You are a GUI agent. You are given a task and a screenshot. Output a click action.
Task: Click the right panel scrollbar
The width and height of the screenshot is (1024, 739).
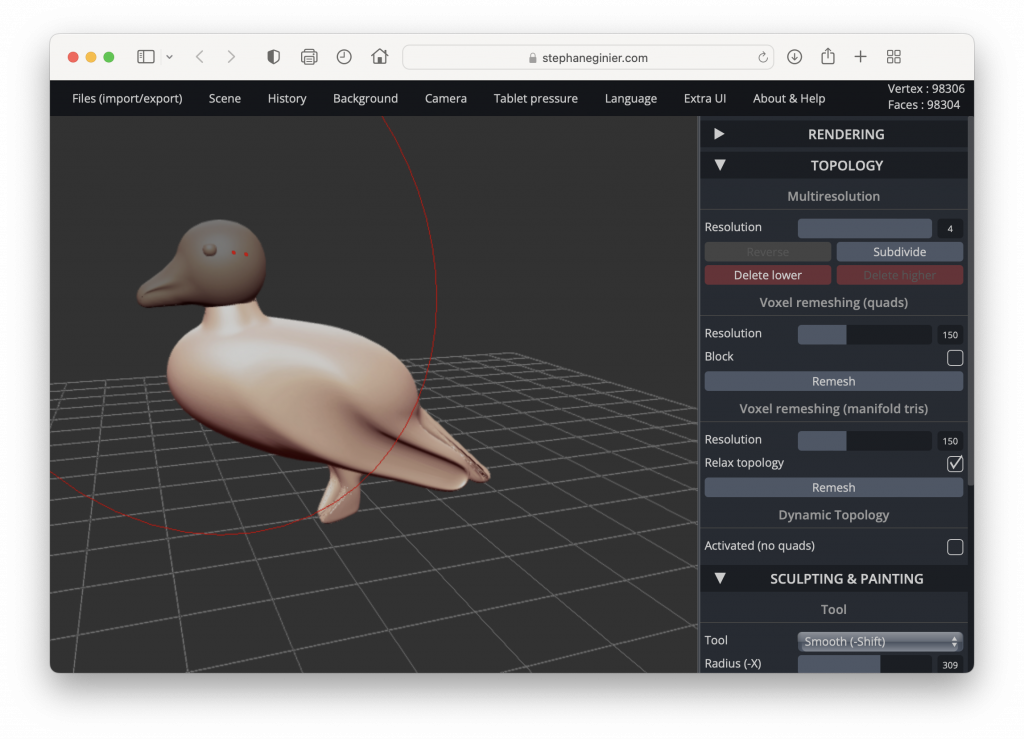(x=970, y=300)
